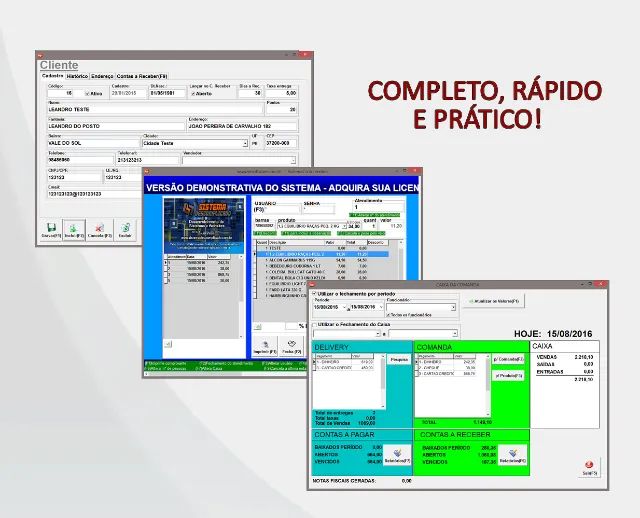Toggle the Ativo checkbox in Cliente form

tap(87, 93)
